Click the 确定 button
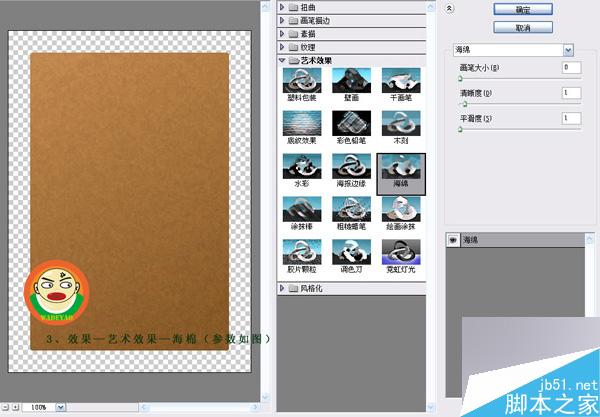 click(x=523, y=10)
